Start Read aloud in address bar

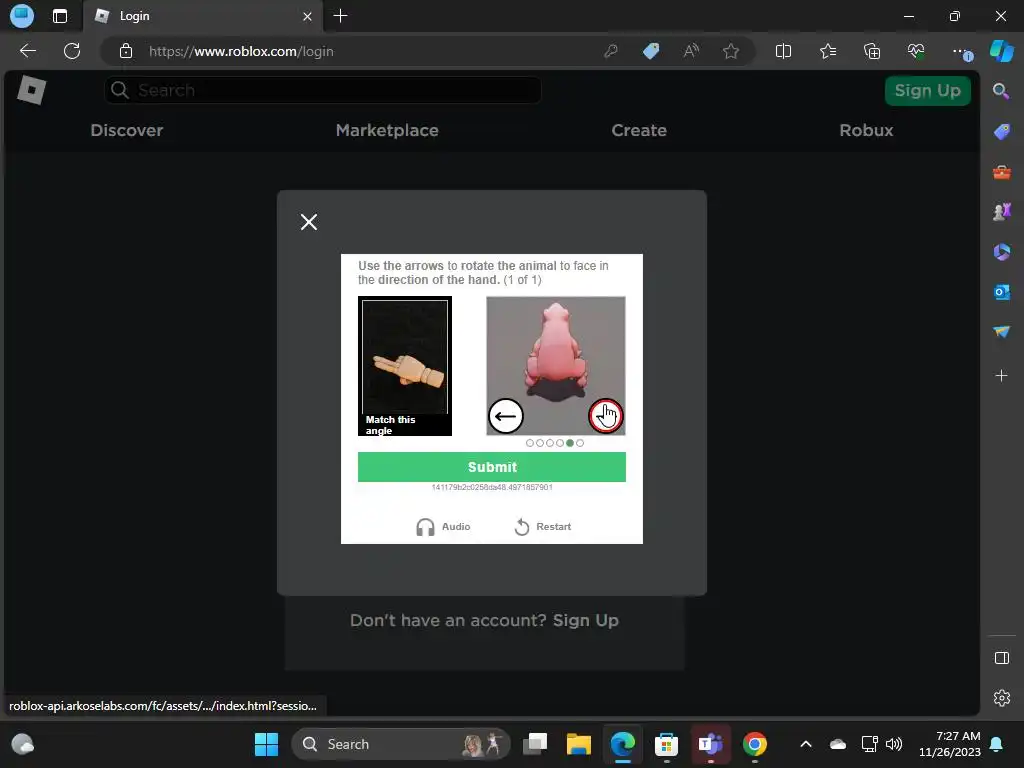(691, 51)
